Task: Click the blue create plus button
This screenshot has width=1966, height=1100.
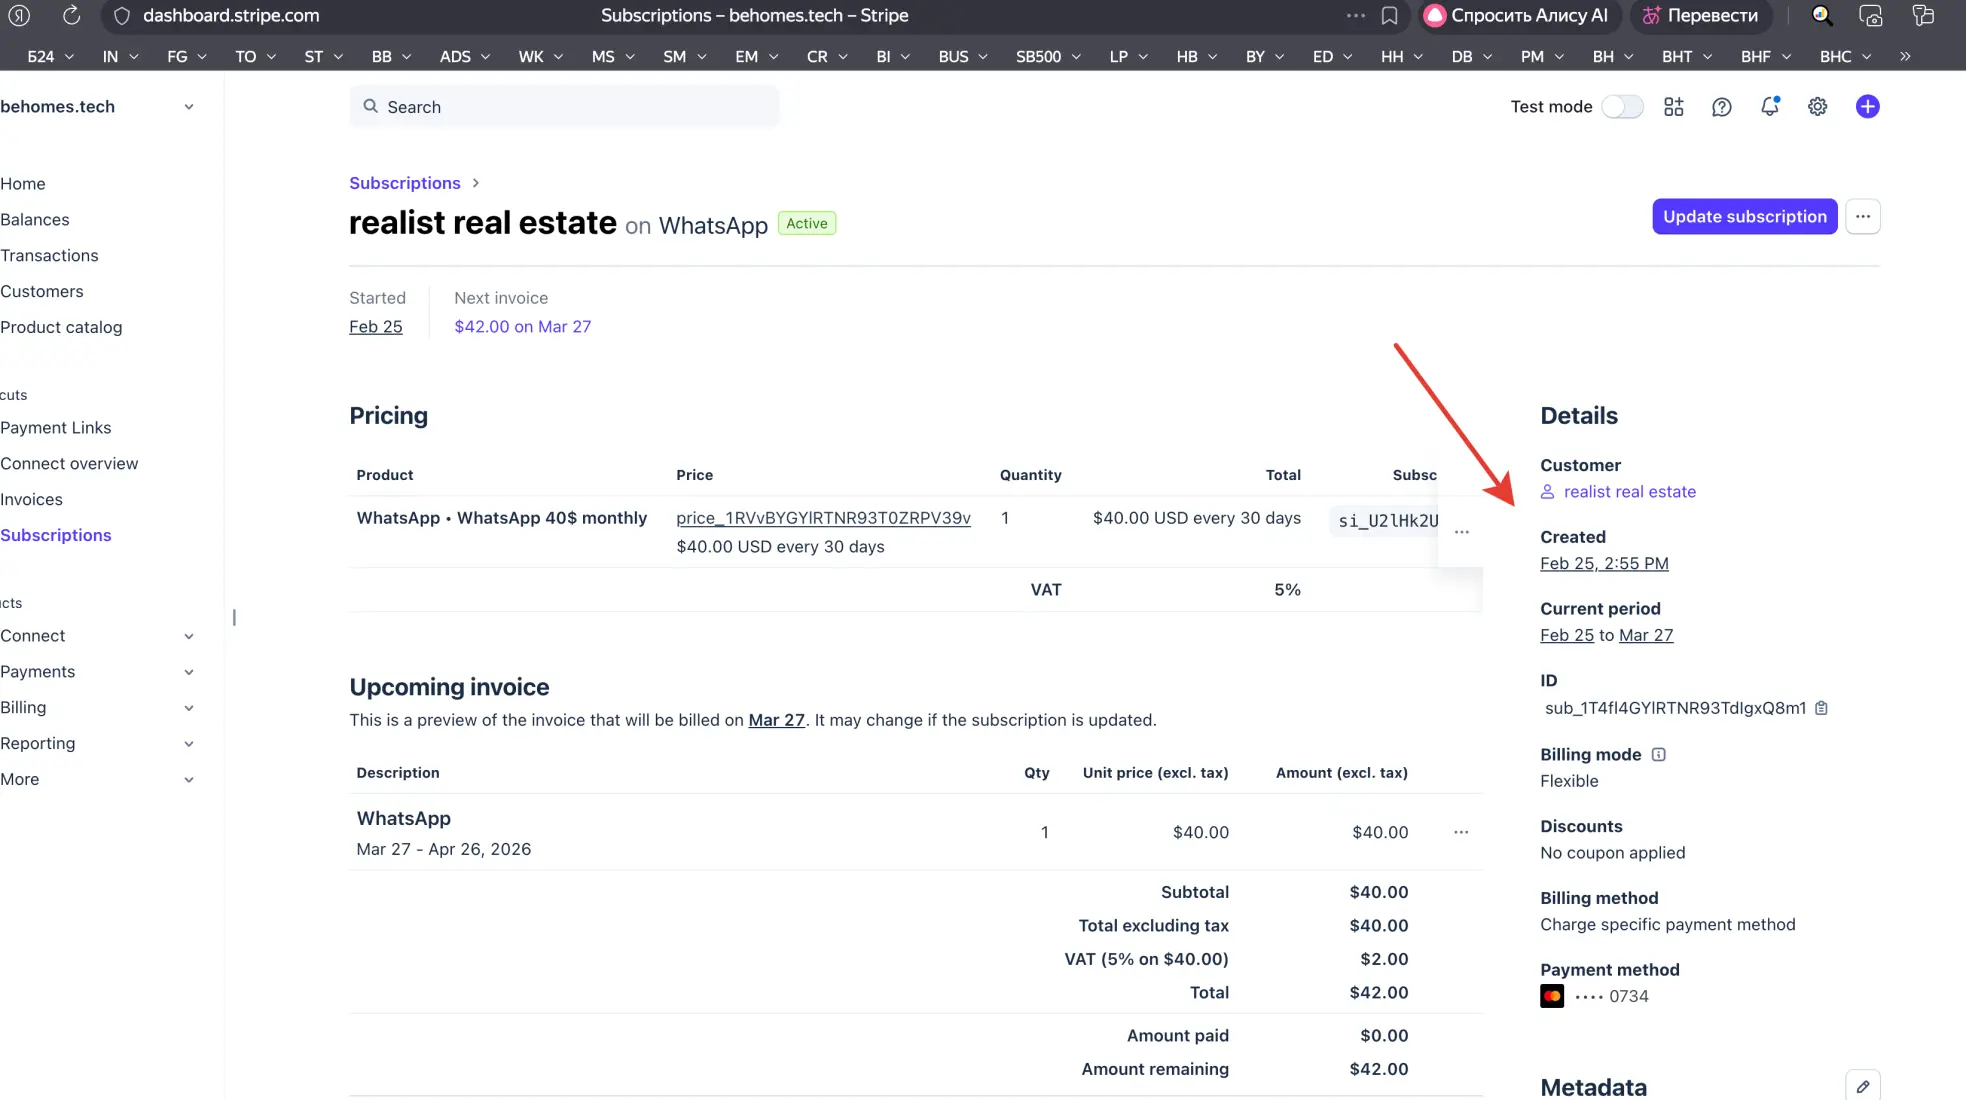Action: pos(1867,107)
